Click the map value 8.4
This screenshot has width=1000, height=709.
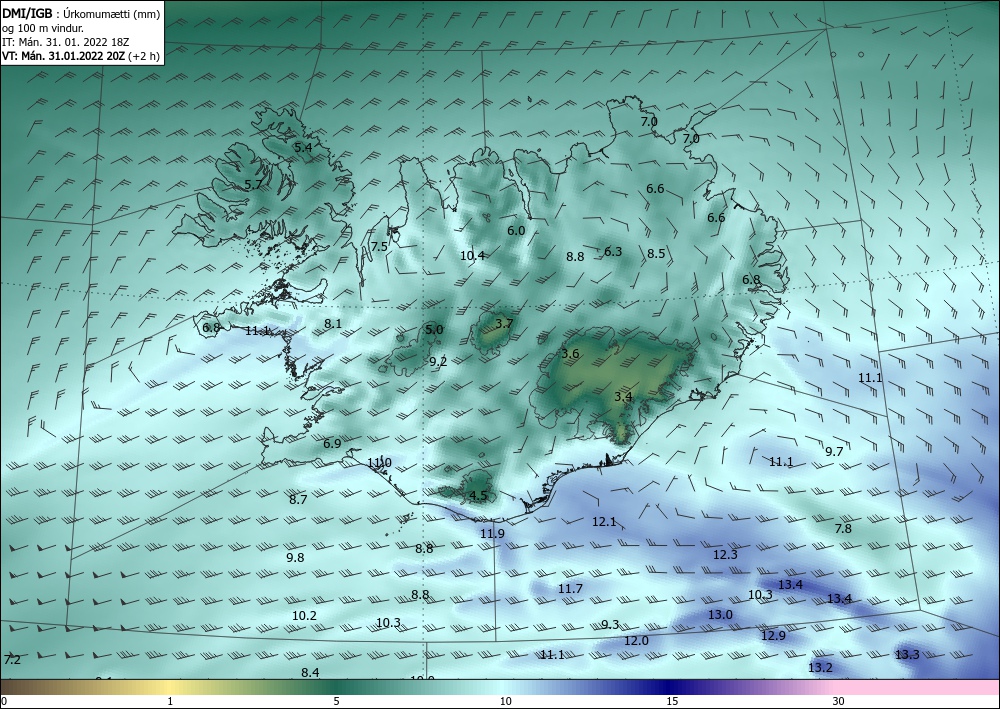(x=310, y=673)
